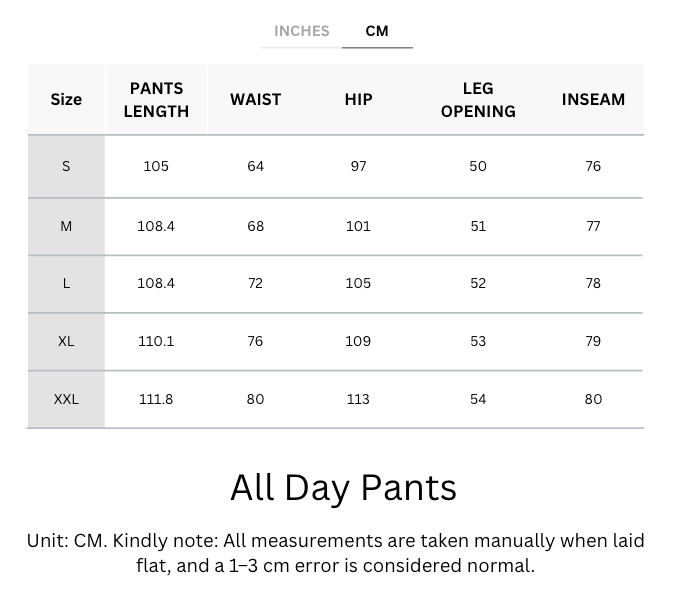Click the HIP column header
The image size is (674, 589).
358,99
